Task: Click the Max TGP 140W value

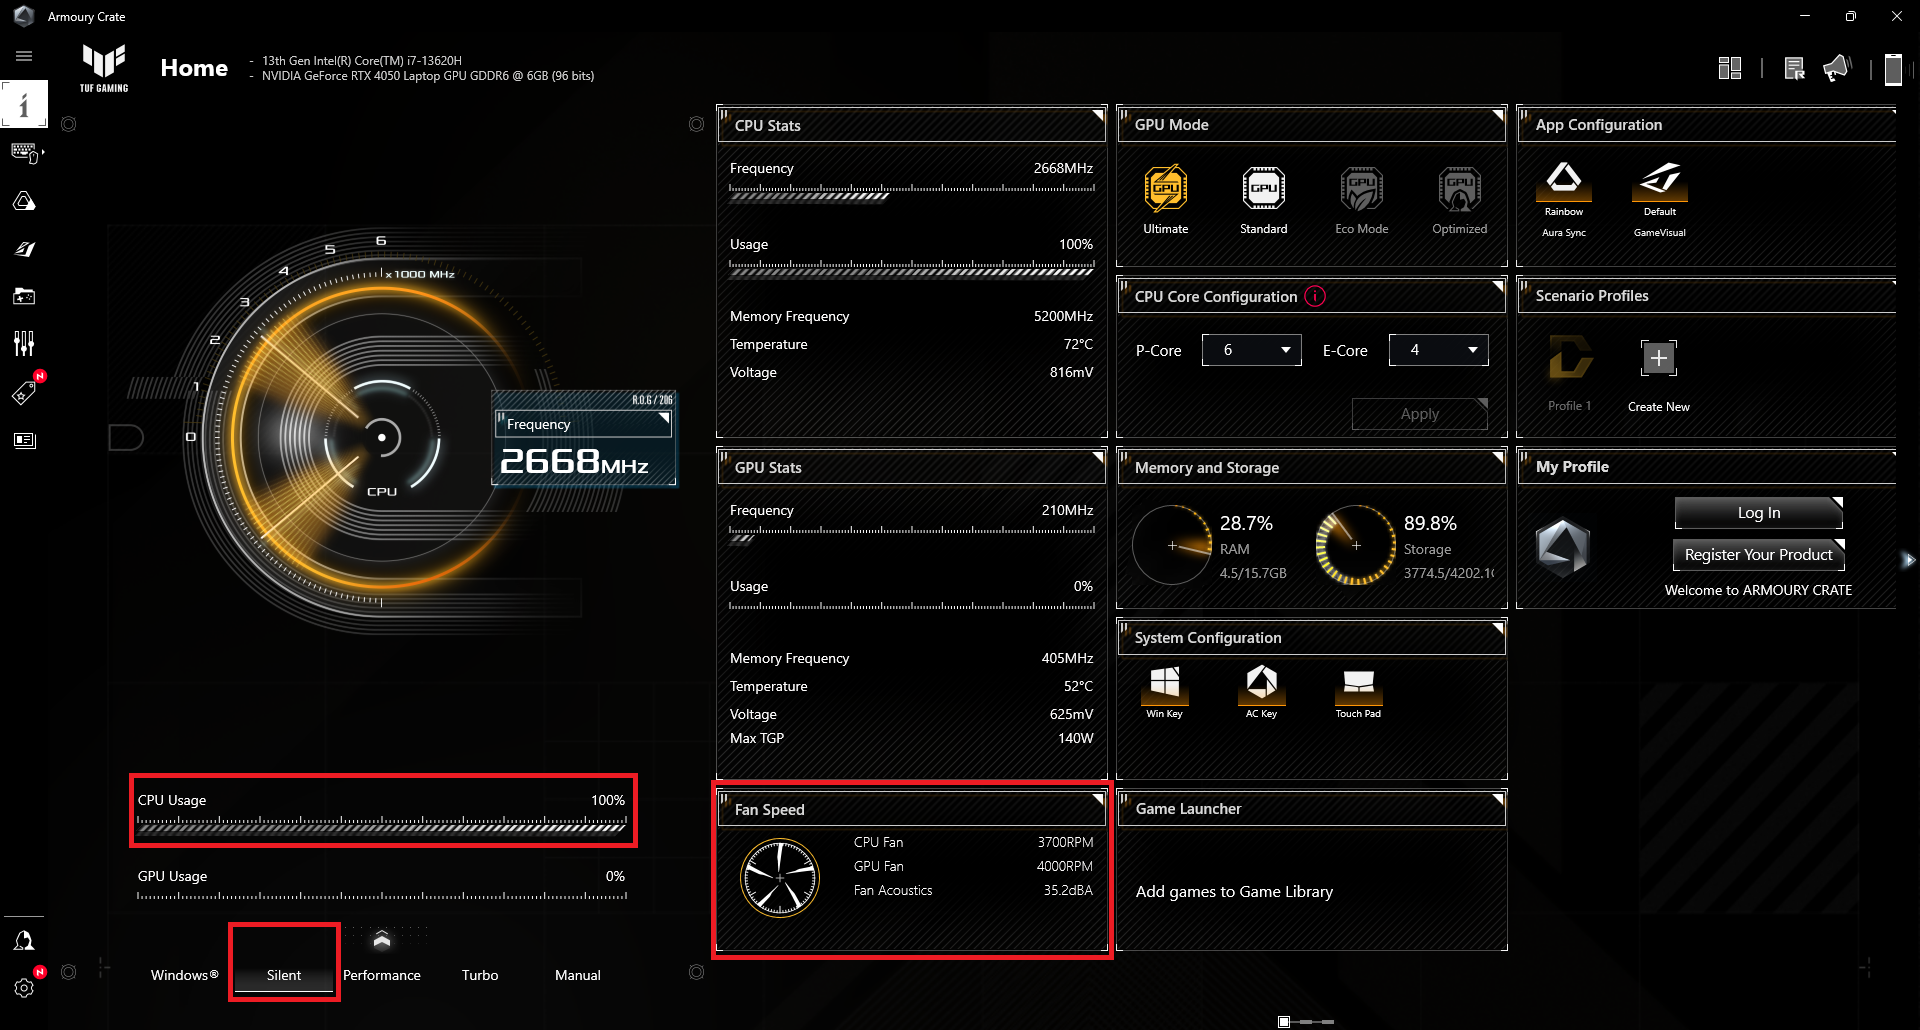Action: pos(1076,738)
